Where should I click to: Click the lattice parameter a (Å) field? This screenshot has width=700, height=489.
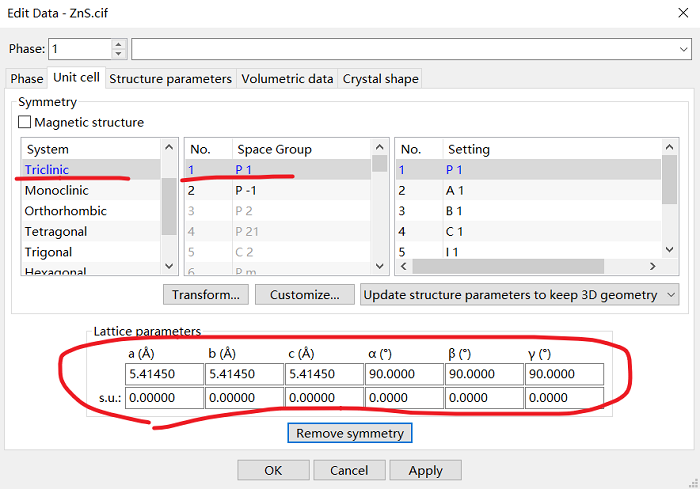[163, 374]
